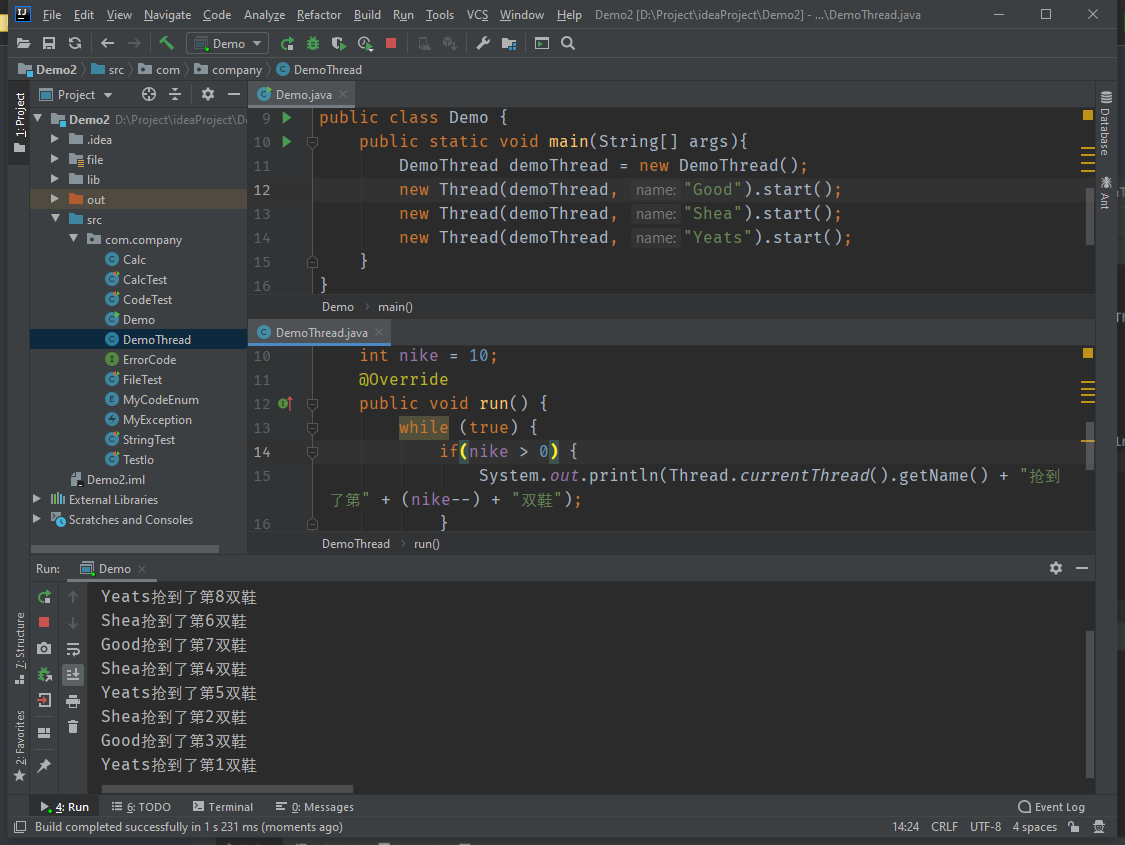
Task: Locate current file crosshair icon
Action: click(149, 94)
